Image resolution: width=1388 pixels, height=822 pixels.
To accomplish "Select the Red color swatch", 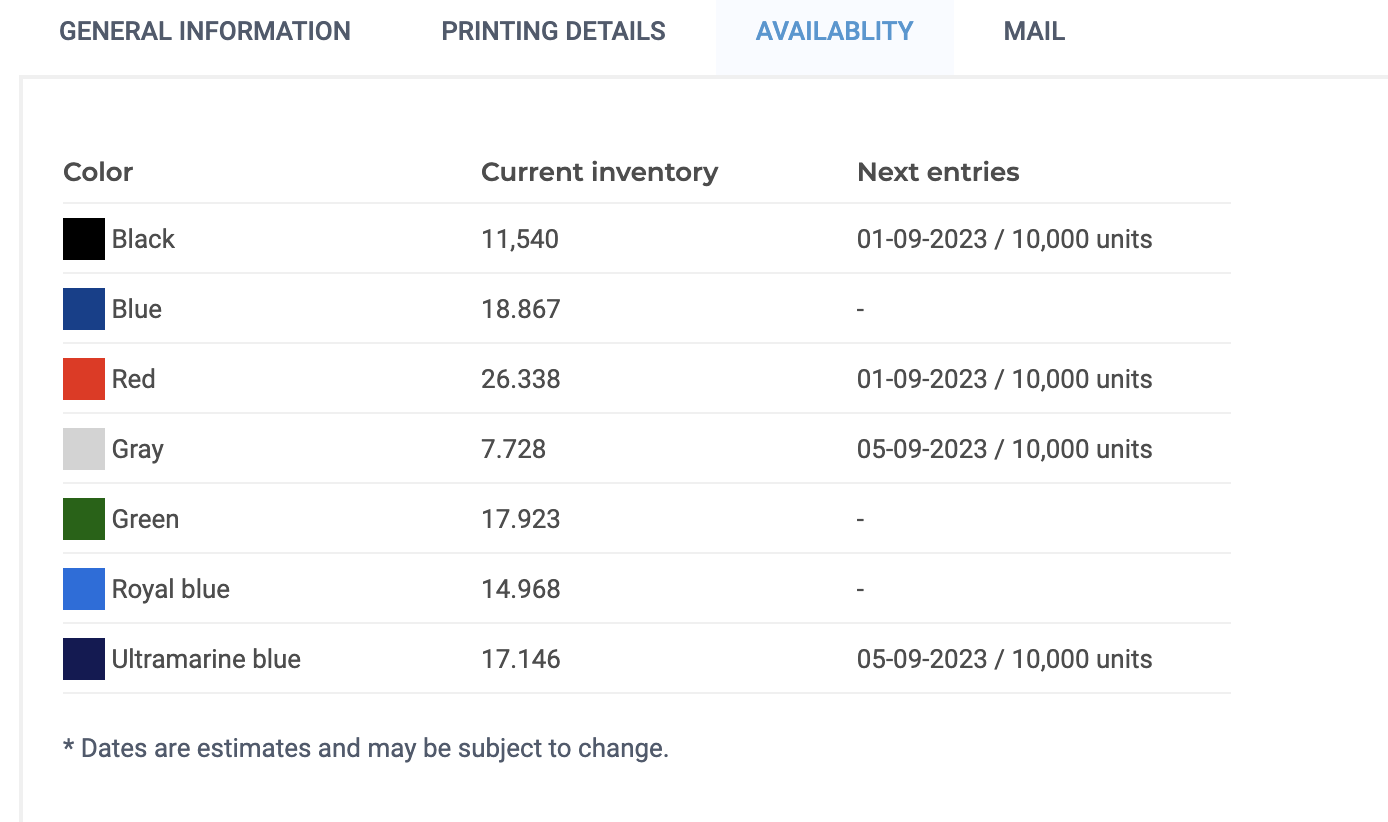I will (x=84, y=379).
